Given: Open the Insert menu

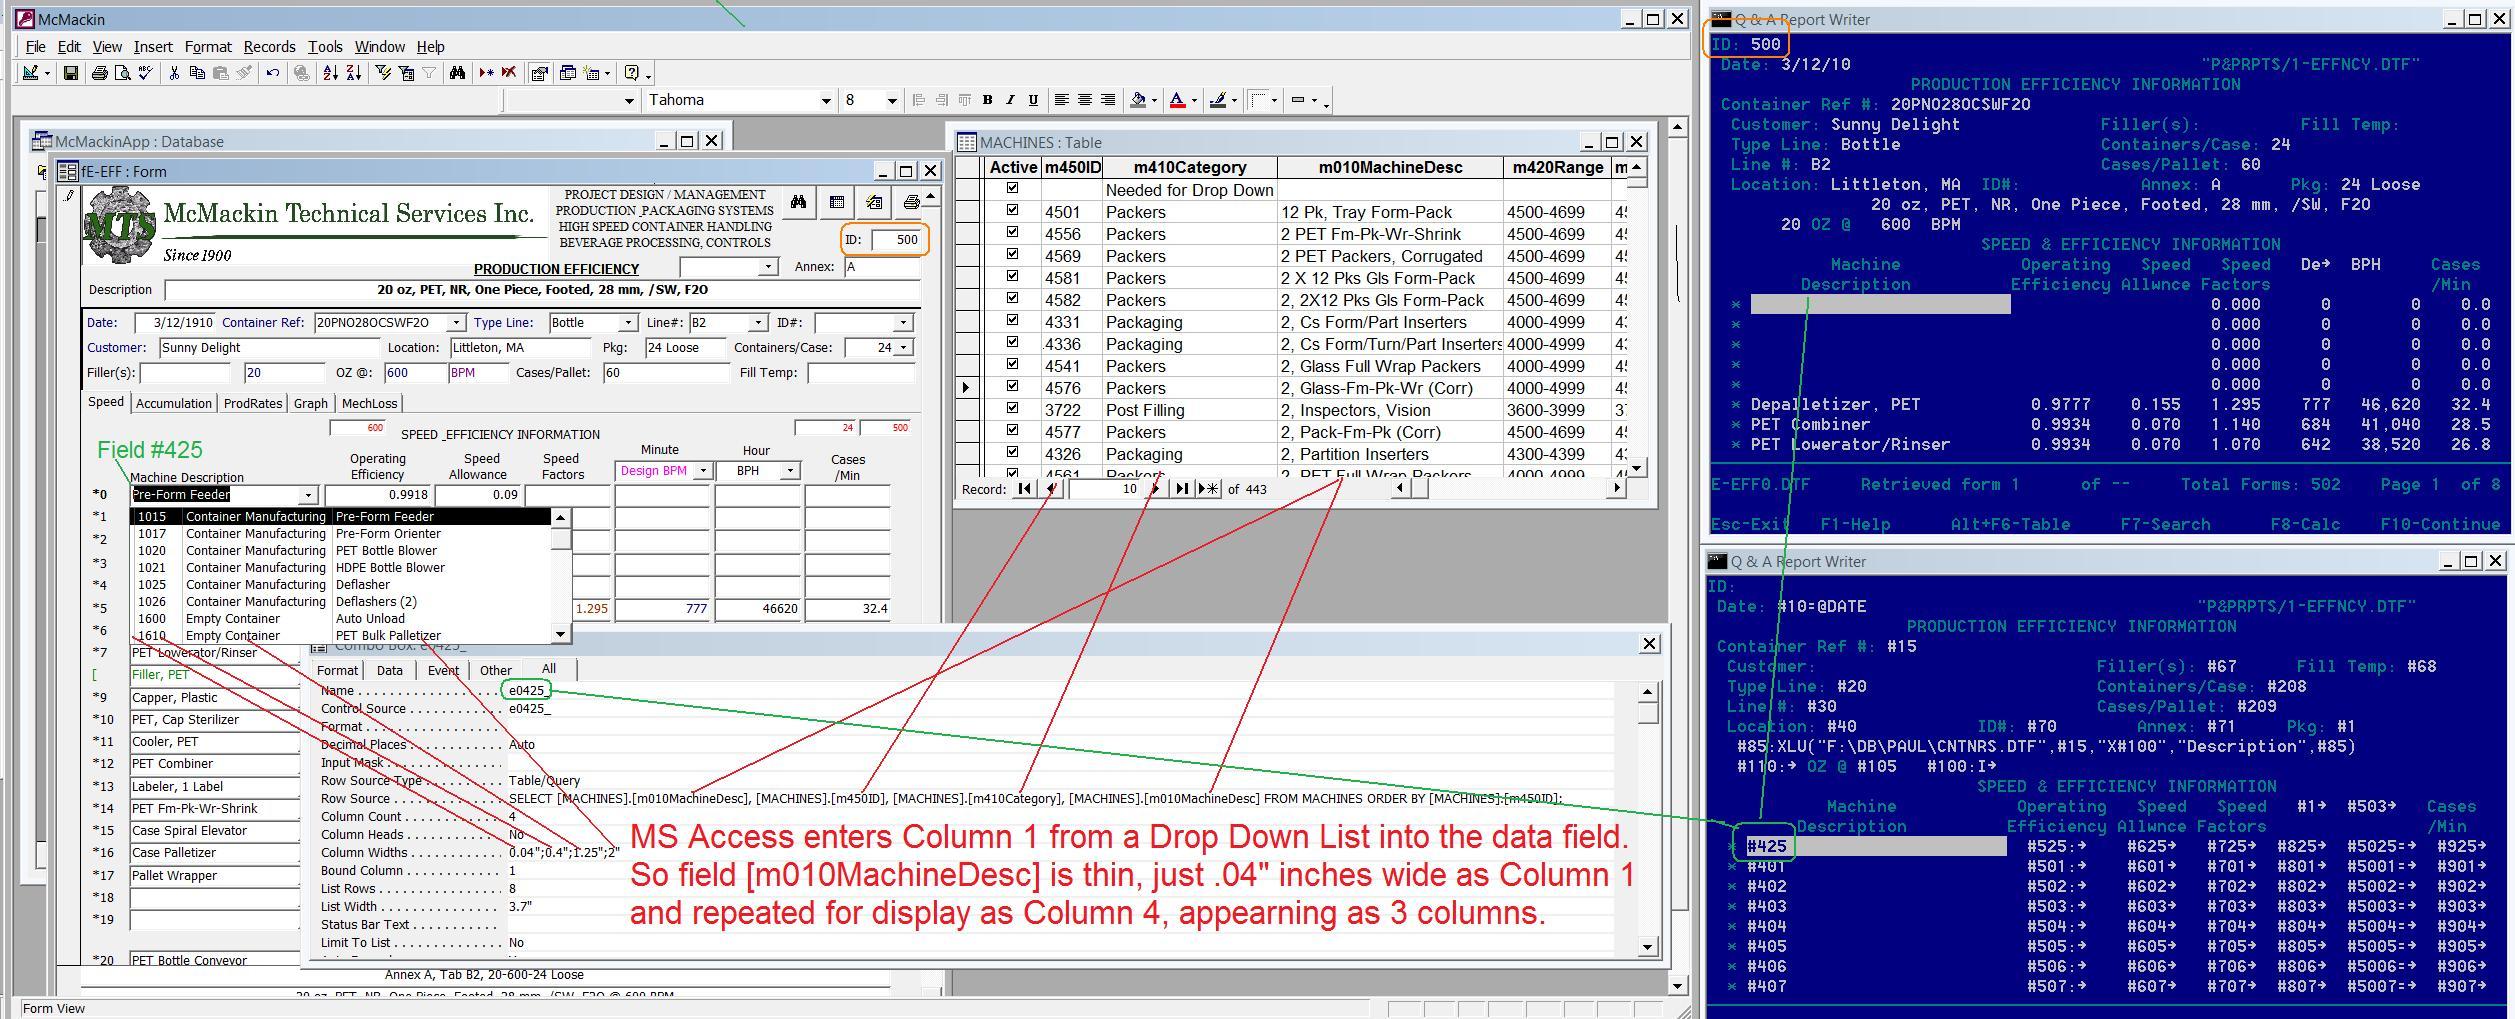Looking at the screenshot, I should click(153, 47).
